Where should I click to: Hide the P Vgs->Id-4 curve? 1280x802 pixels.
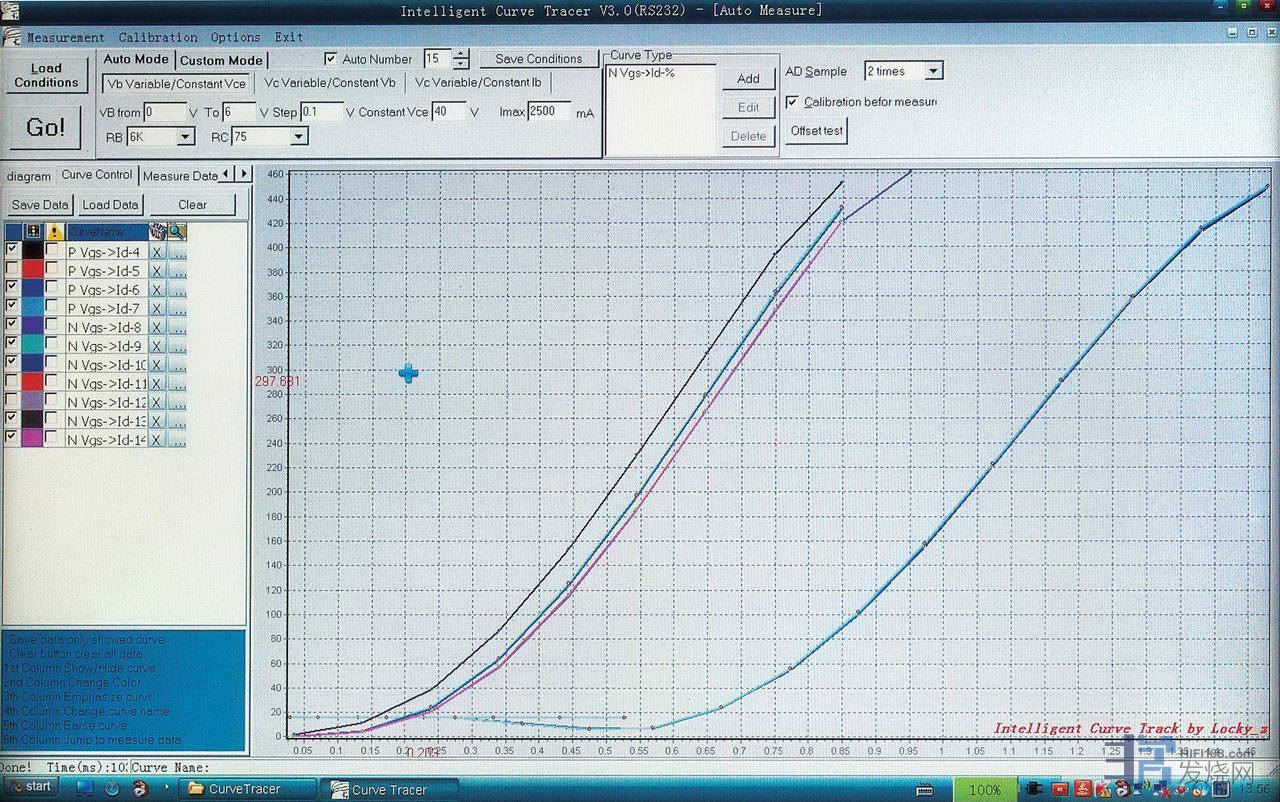(12, 251)
